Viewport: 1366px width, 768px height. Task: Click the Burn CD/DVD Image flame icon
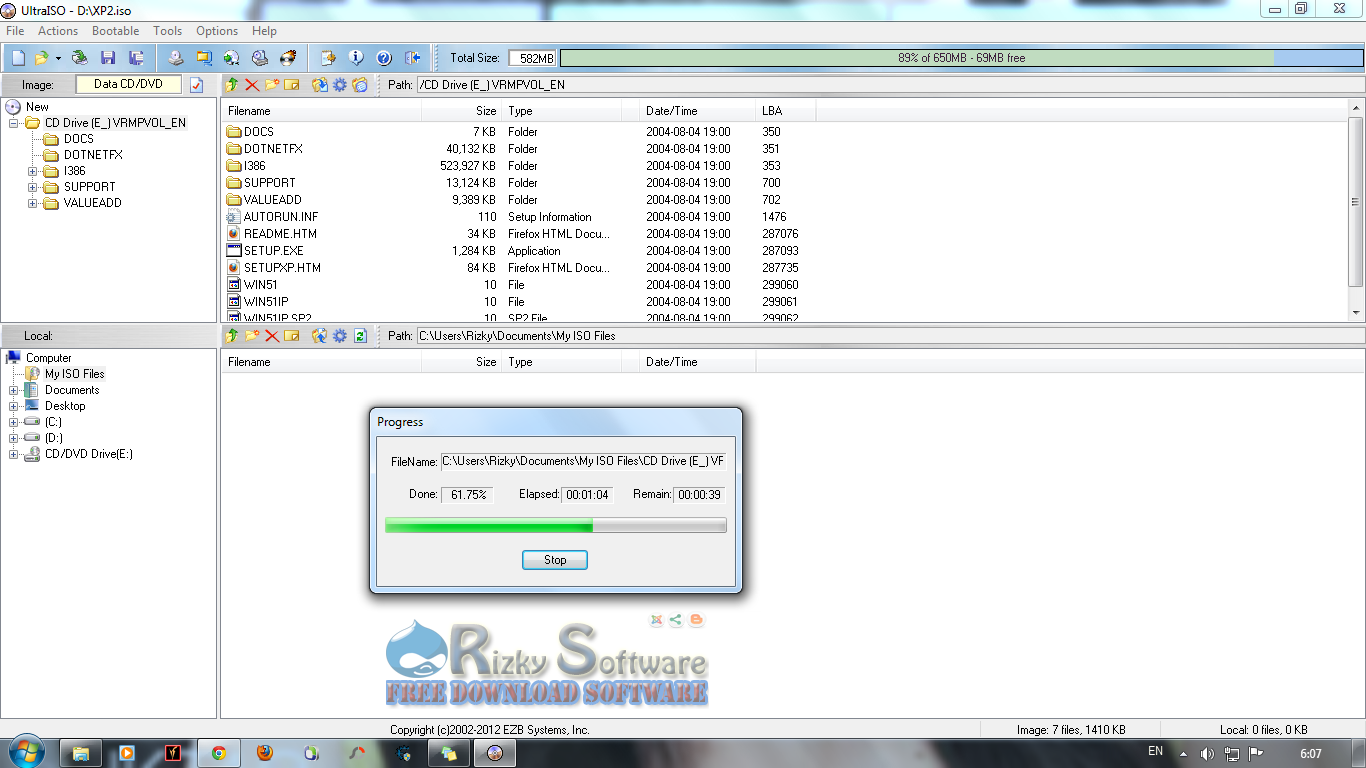coord(288,58)
